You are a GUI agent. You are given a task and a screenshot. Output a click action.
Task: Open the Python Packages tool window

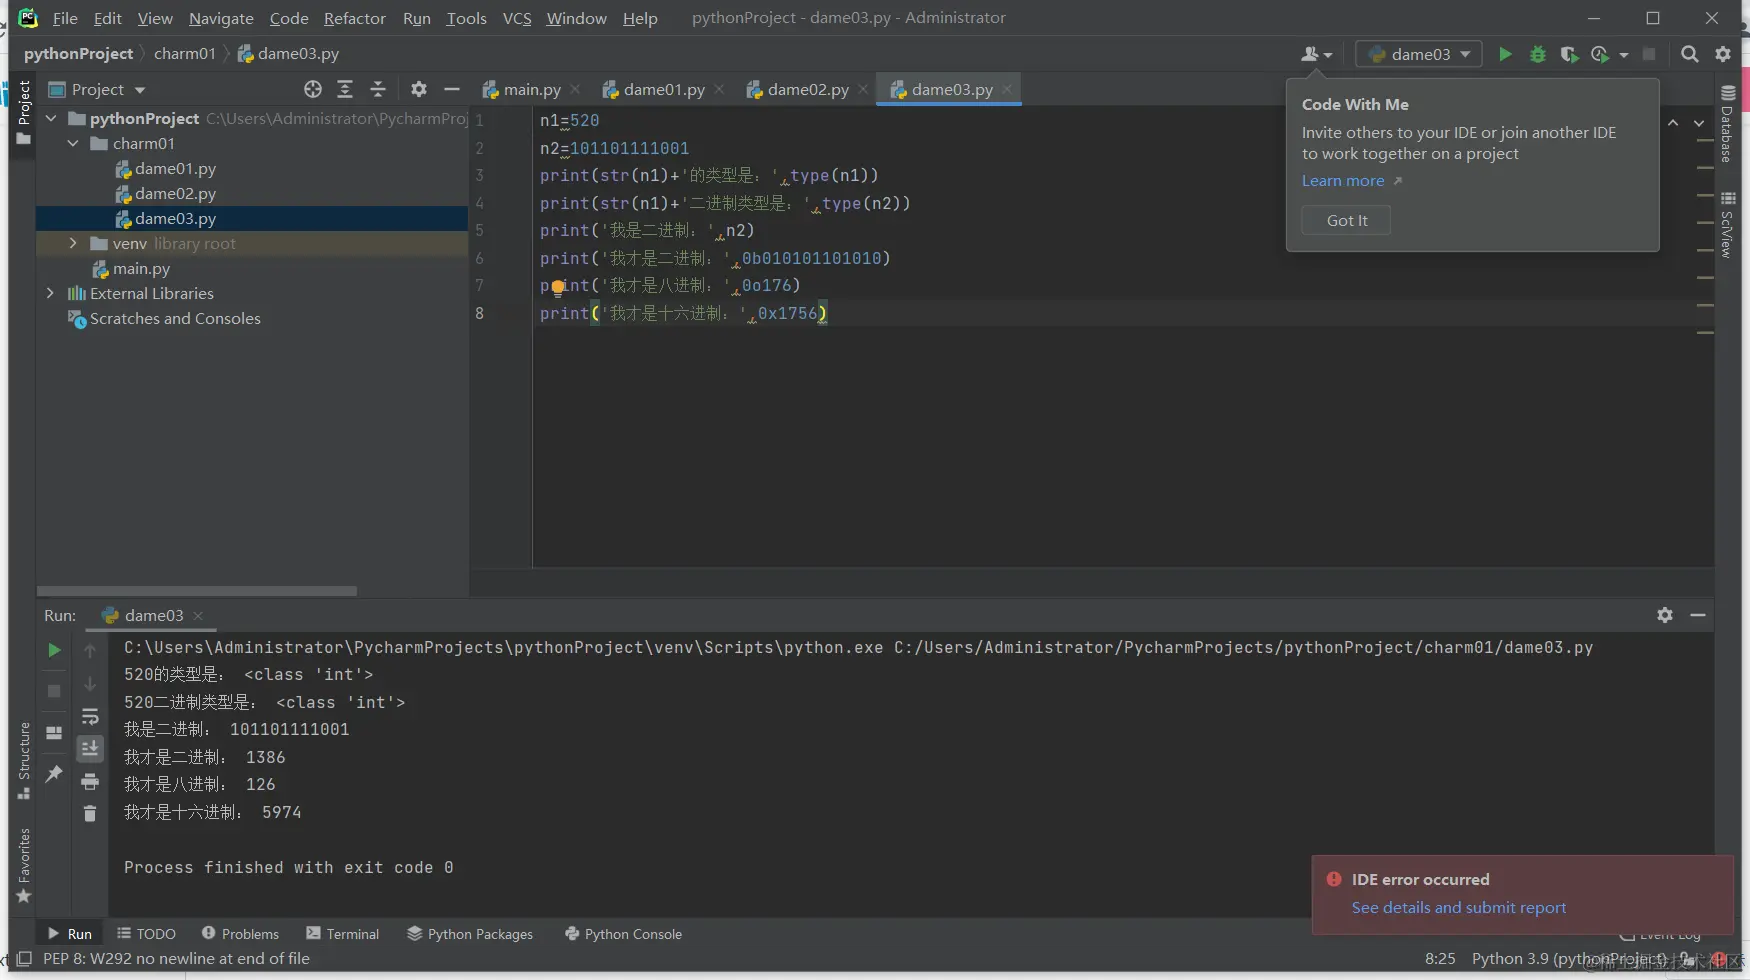(470, 934)
